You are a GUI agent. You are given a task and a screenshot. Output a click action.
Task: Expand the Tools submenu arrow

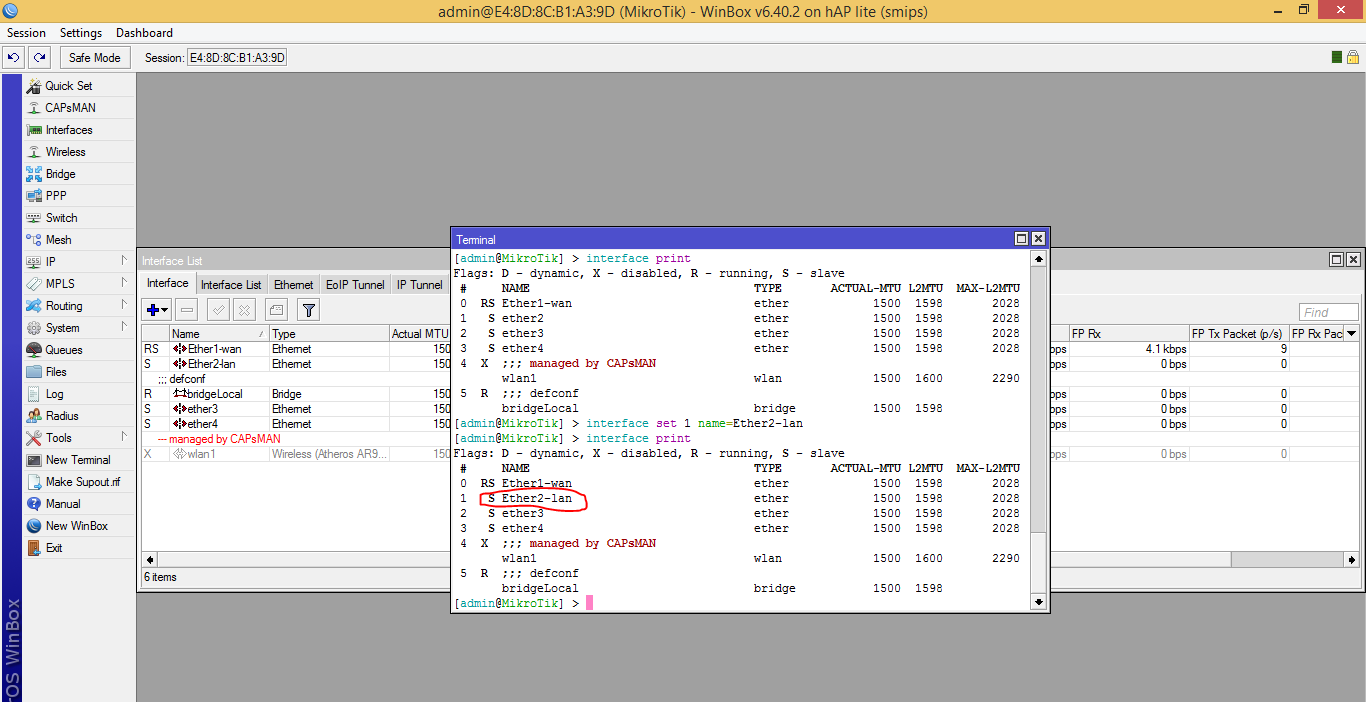click(125, 437)
